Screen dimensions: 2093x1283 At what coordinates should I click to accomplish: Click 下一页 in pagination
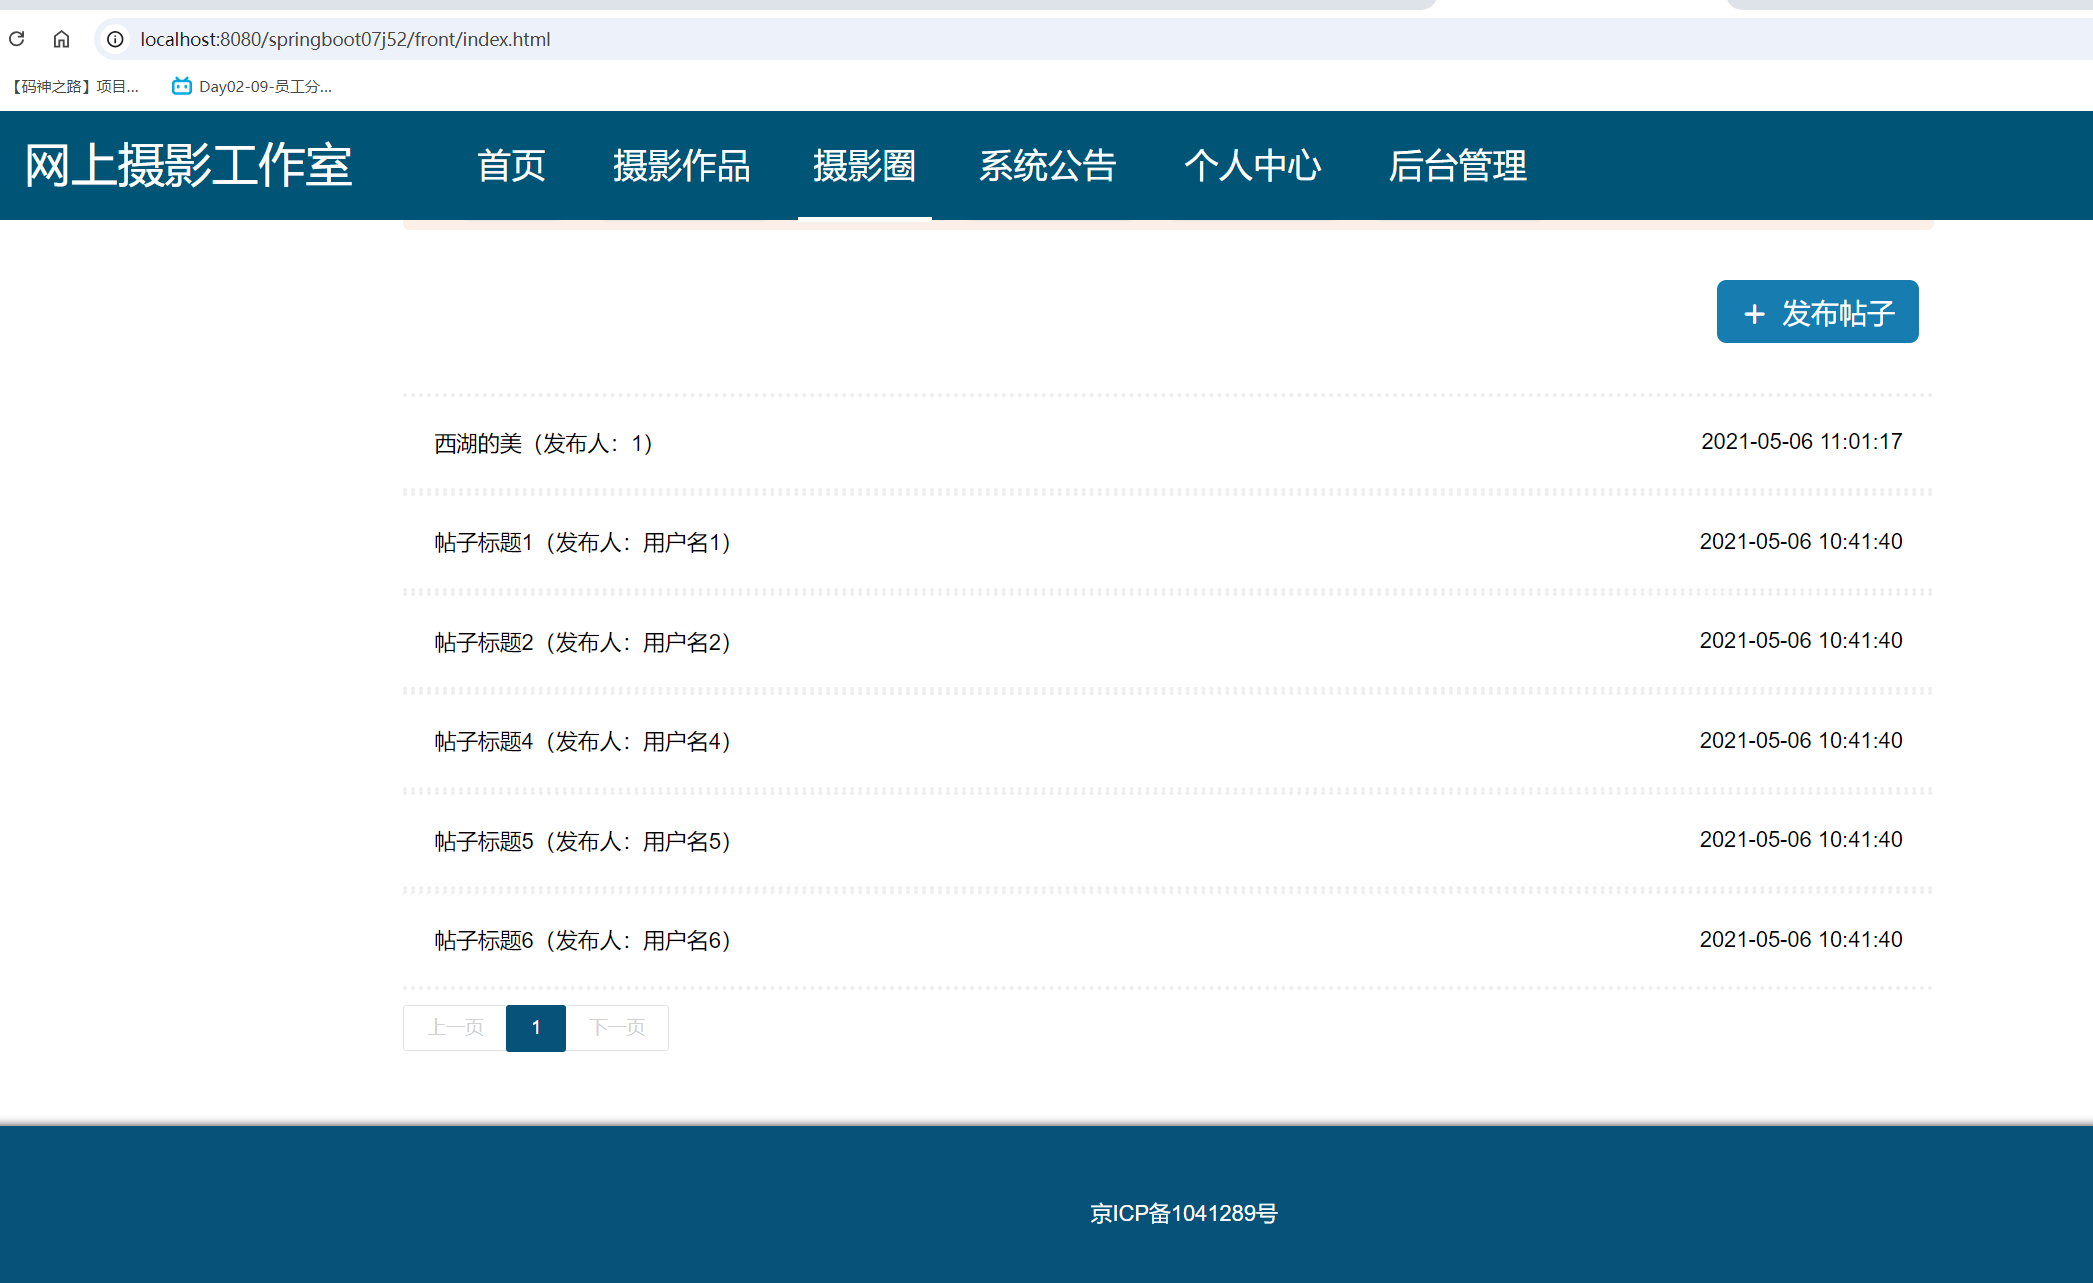coord(617,1028)
